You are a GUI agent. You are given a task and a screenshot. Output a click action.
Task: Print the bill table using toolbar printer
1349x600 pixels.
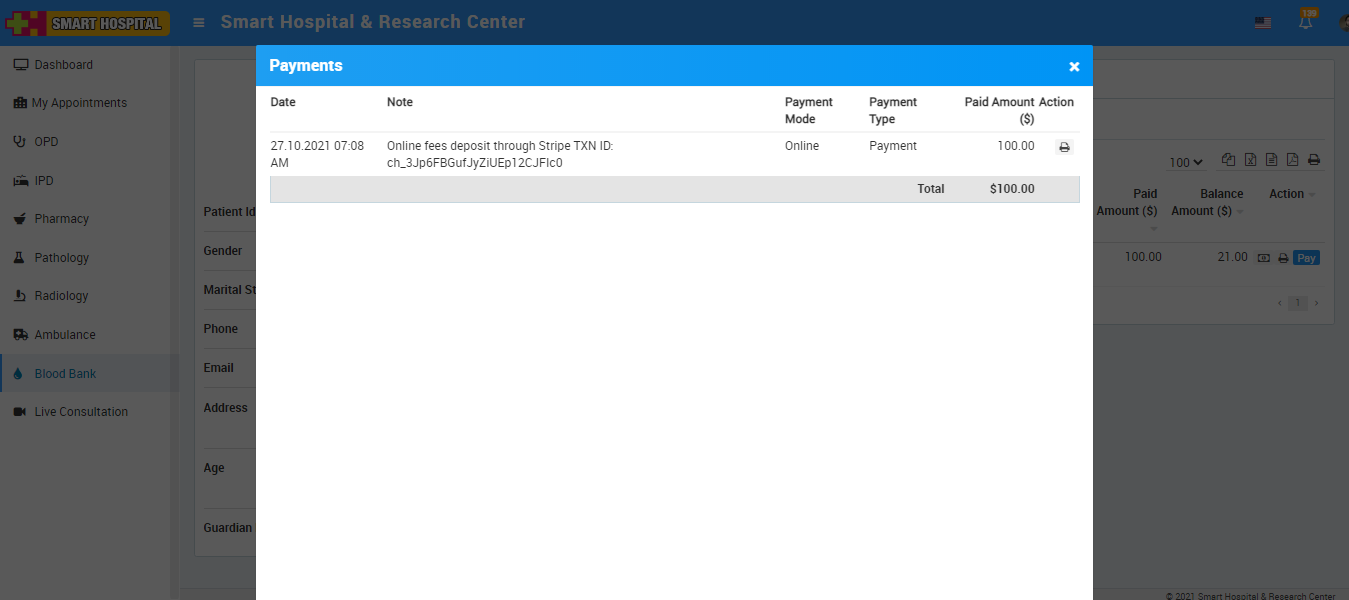tap(1314, 160)
